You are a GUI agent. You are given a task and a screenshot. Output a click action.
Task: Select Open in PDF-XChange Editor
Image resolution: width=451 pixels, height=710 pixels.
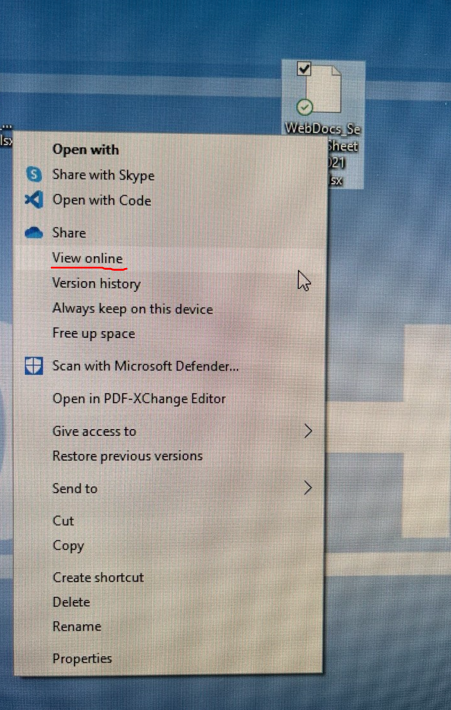point(139,398)
